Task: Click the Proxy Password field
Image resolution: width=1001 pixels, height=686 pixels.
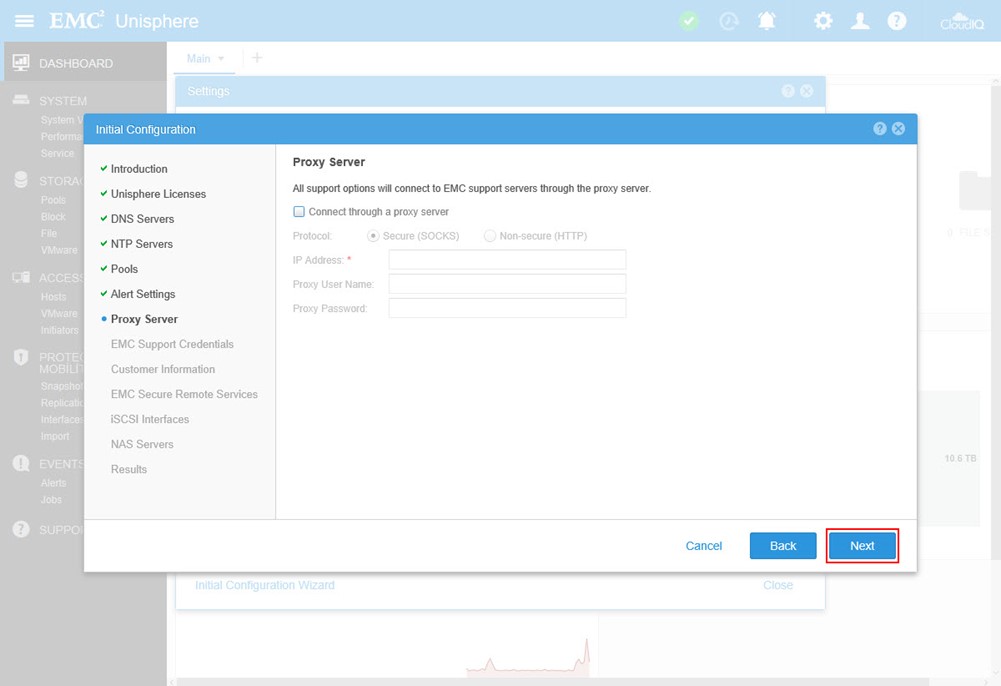Action: click(x=507, y=308)
